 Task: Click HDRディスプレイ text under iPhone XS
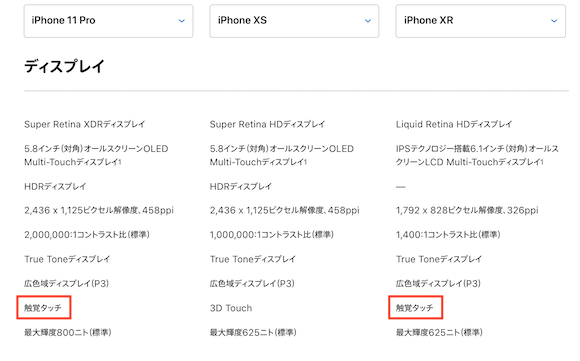pyautogui.click(x=241, y=186)
